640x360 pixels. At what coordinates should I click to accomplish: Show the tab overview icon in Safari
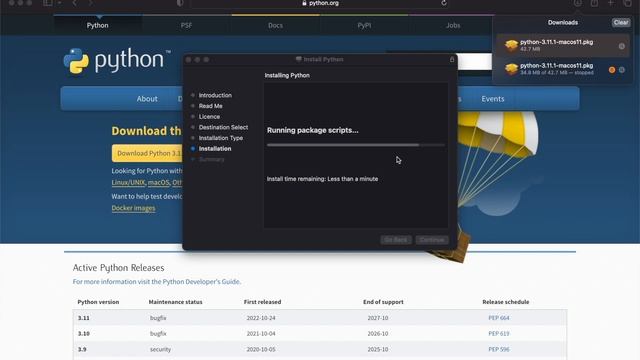point(627,3)
